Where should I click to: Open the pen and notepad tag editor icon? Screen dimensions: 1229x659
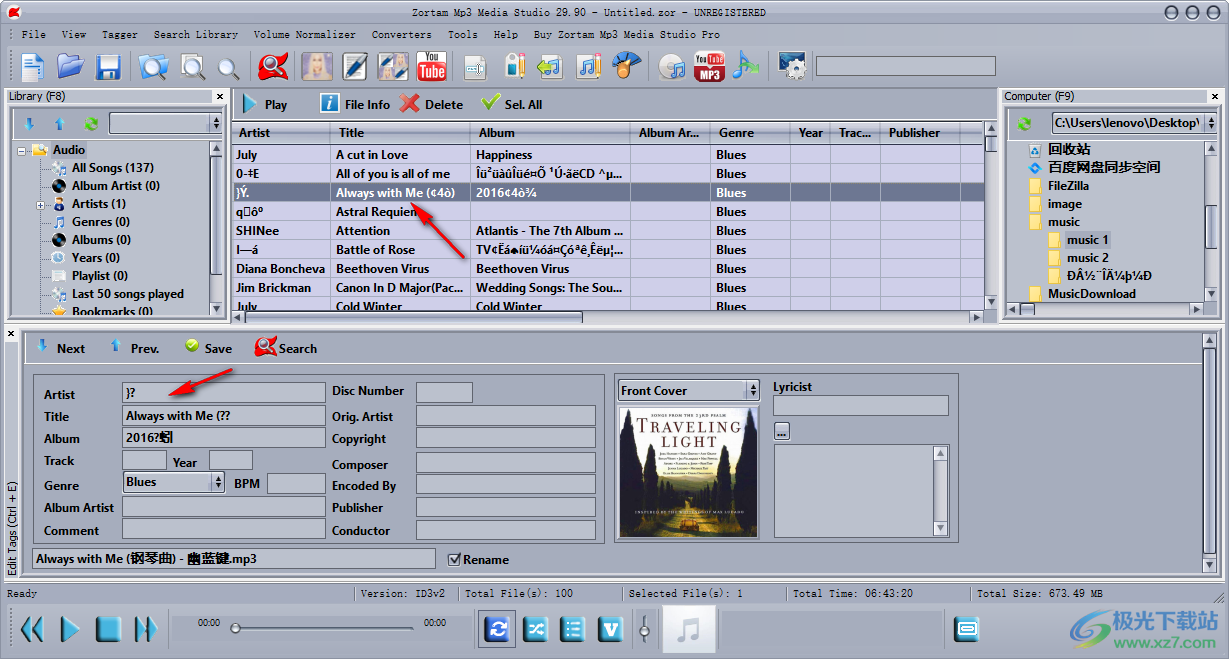(355, 67)
